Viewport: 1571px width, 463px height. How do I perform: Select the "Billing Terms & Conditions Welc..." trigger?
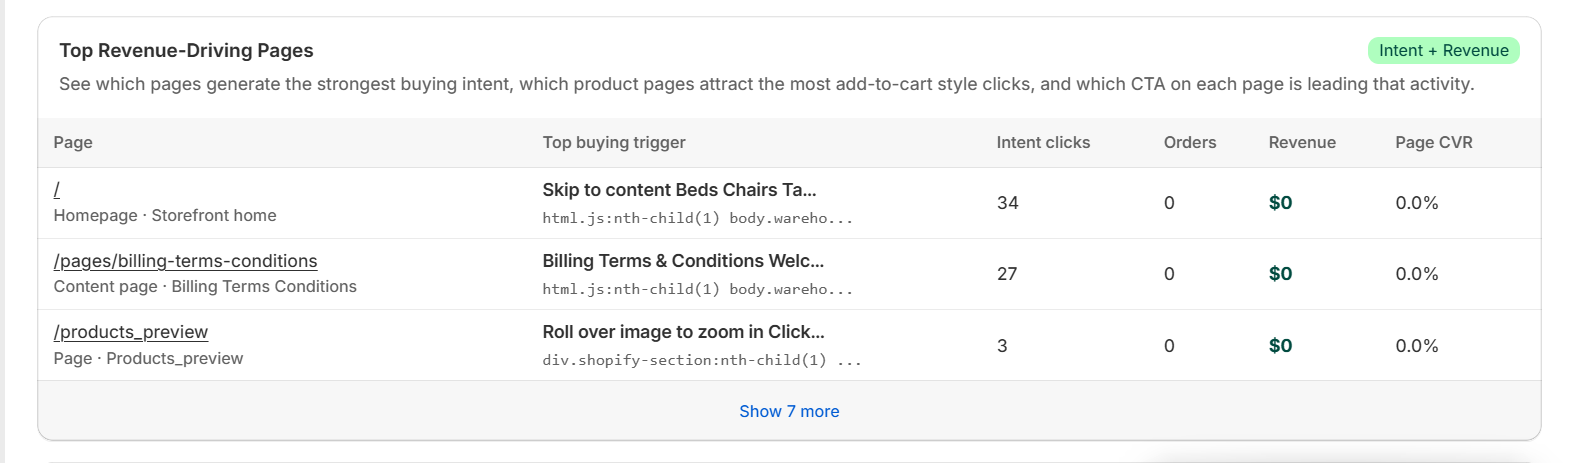tap(683, 261)
